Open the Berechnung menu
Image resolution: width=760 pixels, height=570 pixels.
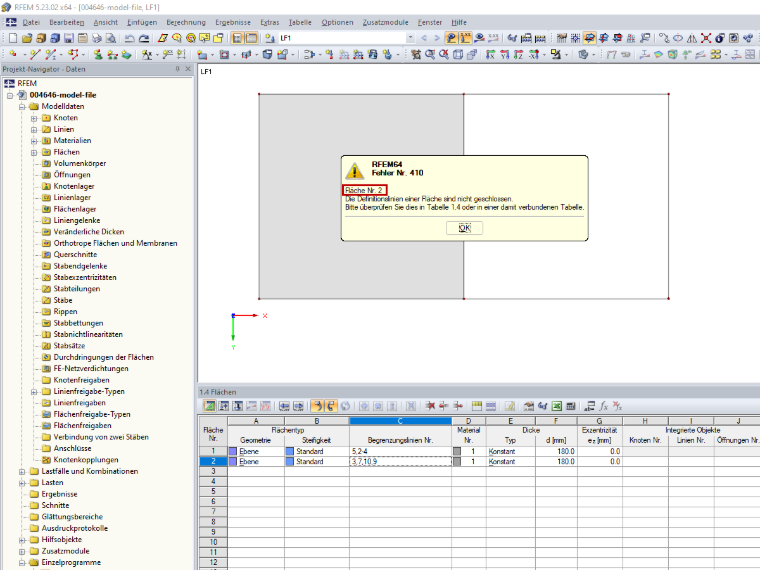click(186, 22)
